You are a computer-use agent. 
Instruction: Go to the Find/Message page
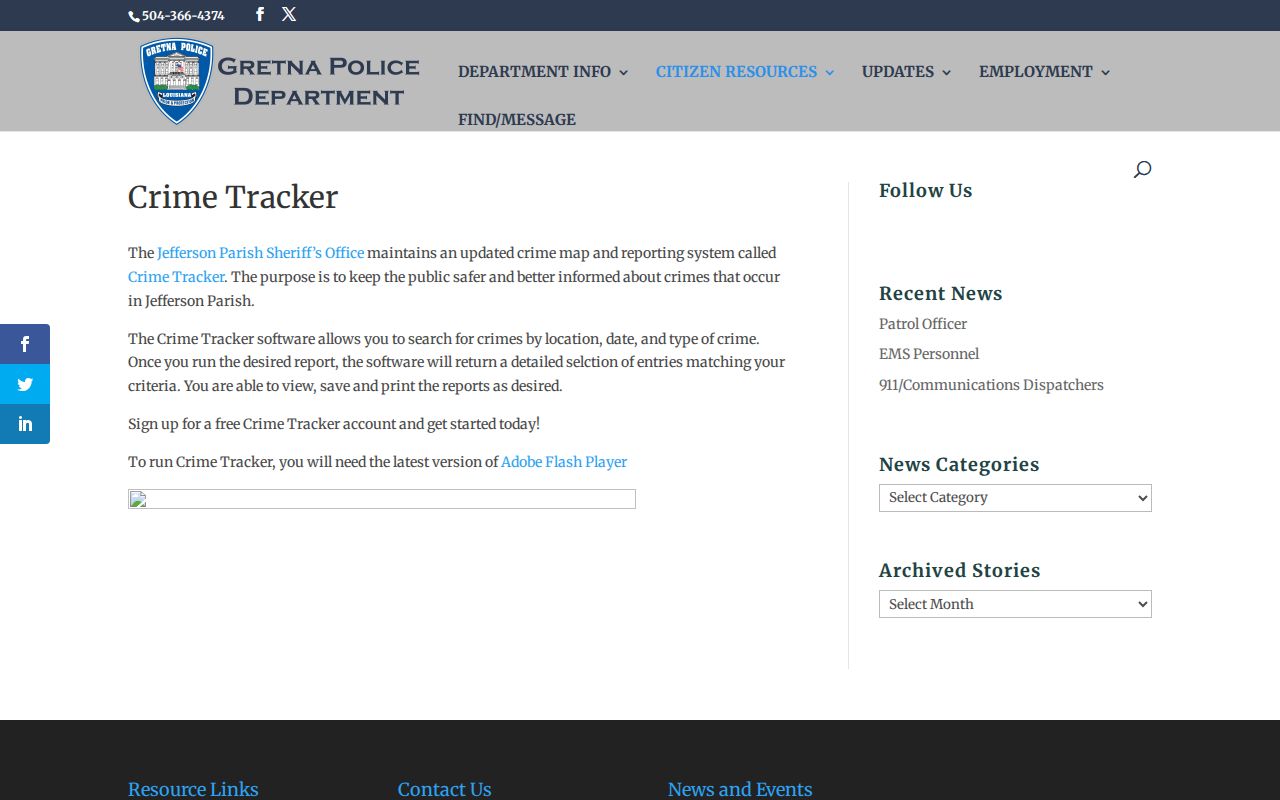(517, 120)
